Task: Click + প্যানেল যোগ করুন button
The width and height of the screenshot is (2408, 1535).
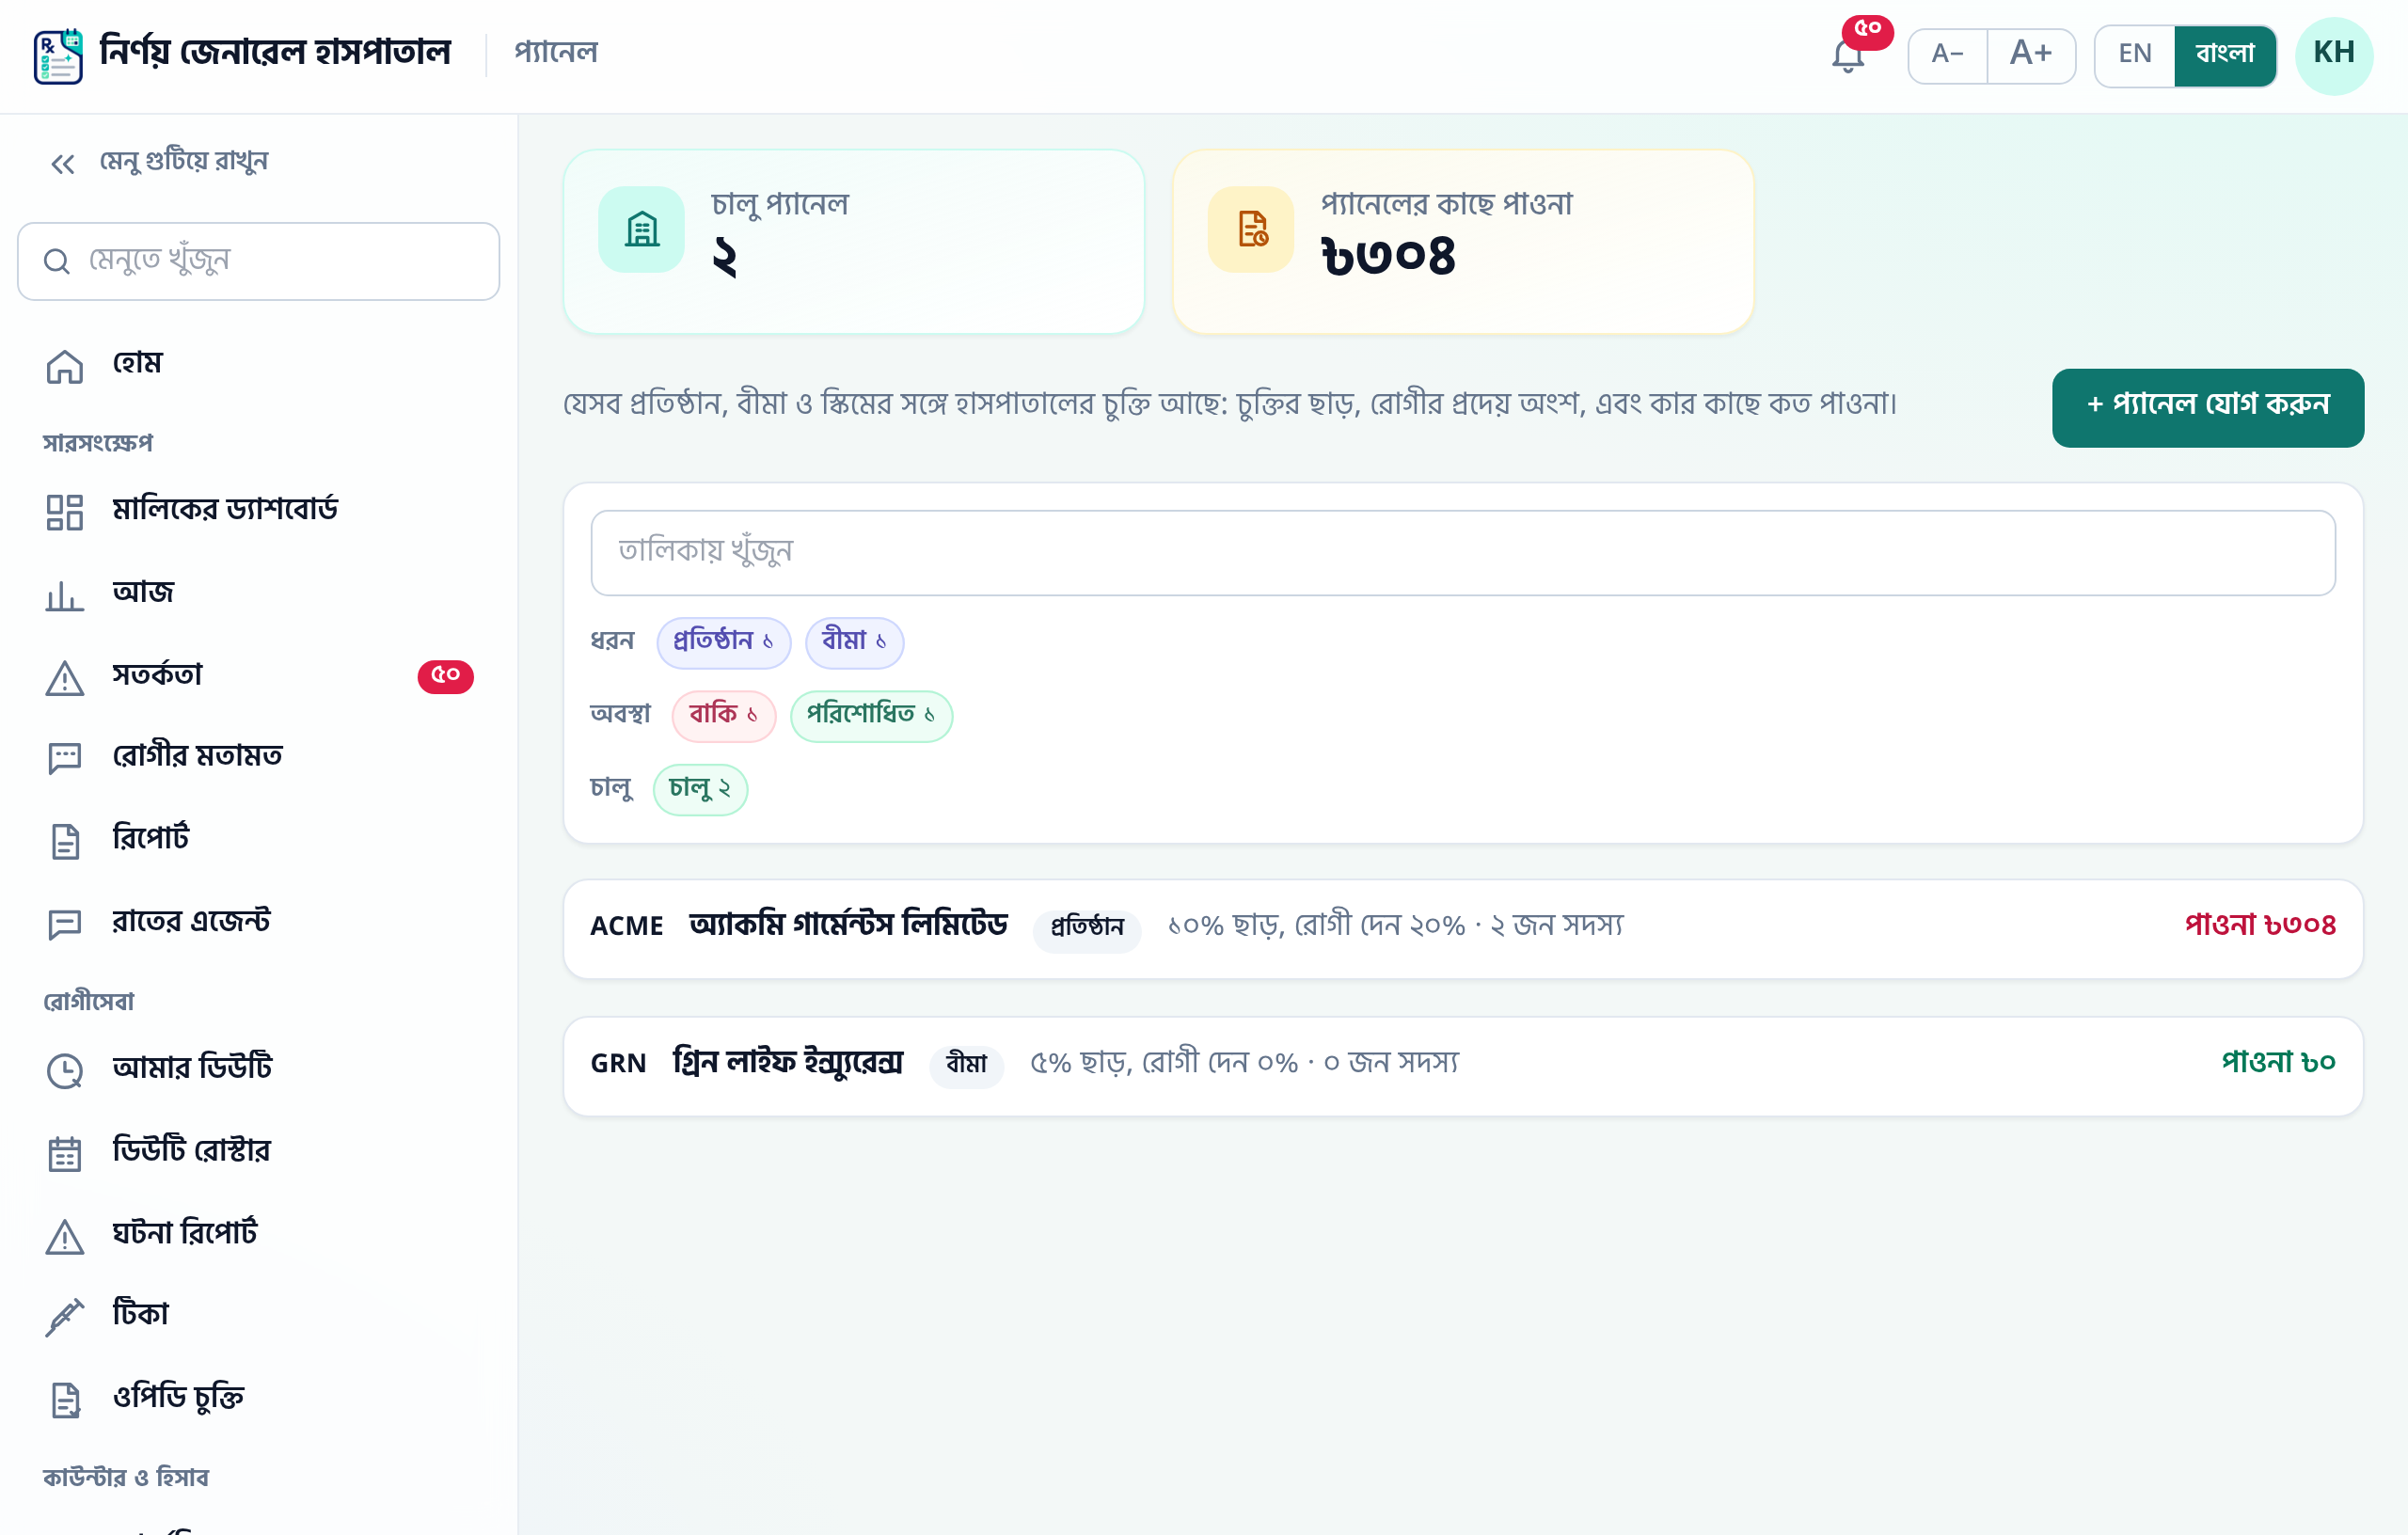Action: (2207, 407)
